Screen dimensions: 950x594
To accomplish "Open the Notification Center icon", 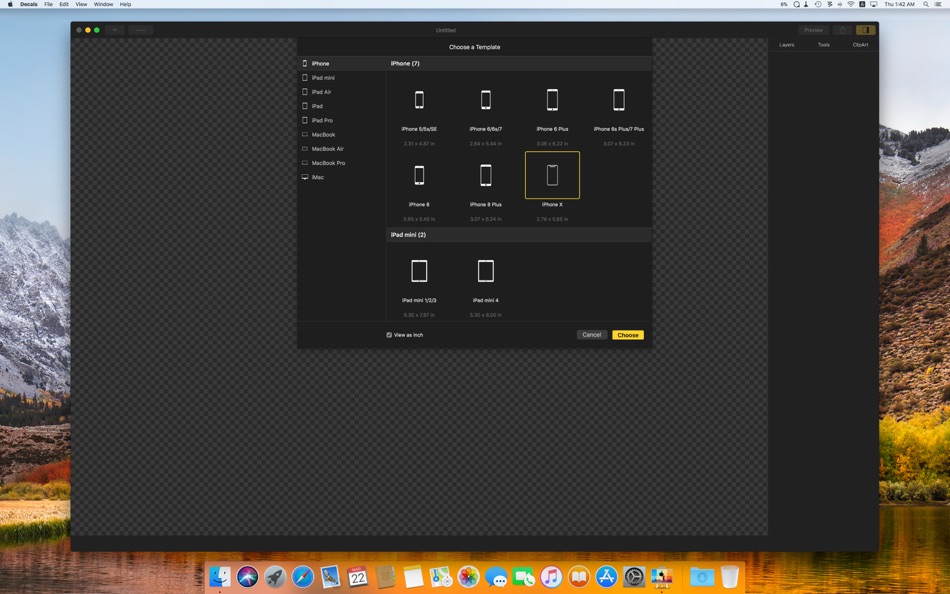I will click(940, 4).
